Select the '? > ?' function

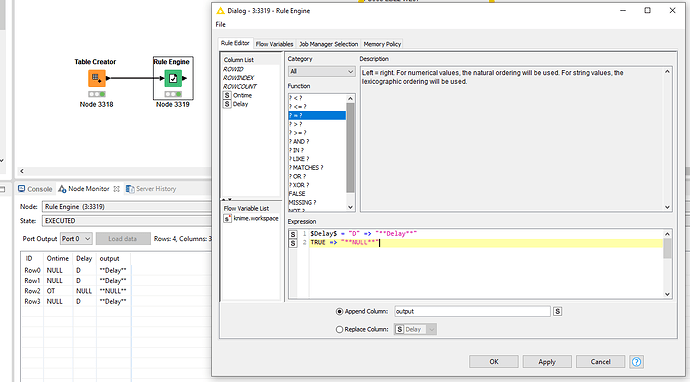tap(317, 124)
